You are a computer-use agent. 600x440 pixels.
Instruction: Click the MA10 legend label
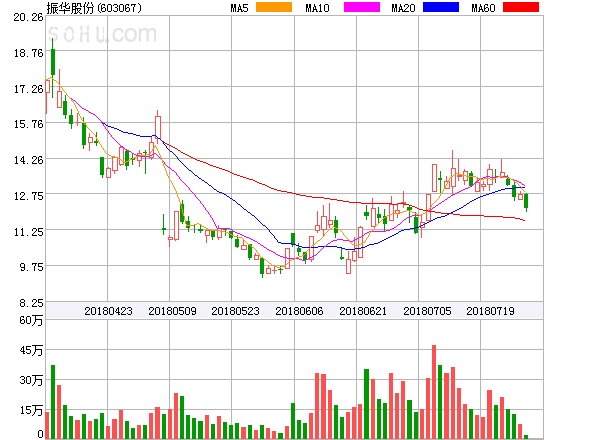(317, 8)
